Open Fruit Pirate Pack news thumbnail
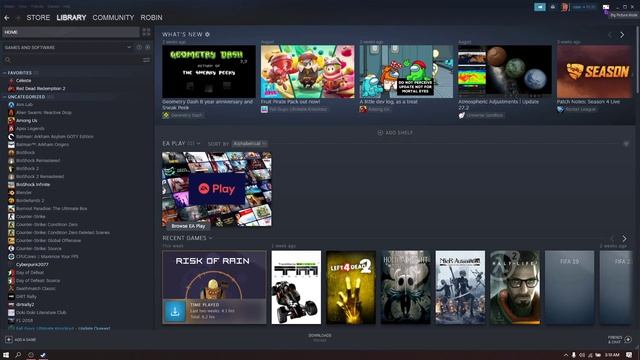Screen dimensions: 640x360 308,71
